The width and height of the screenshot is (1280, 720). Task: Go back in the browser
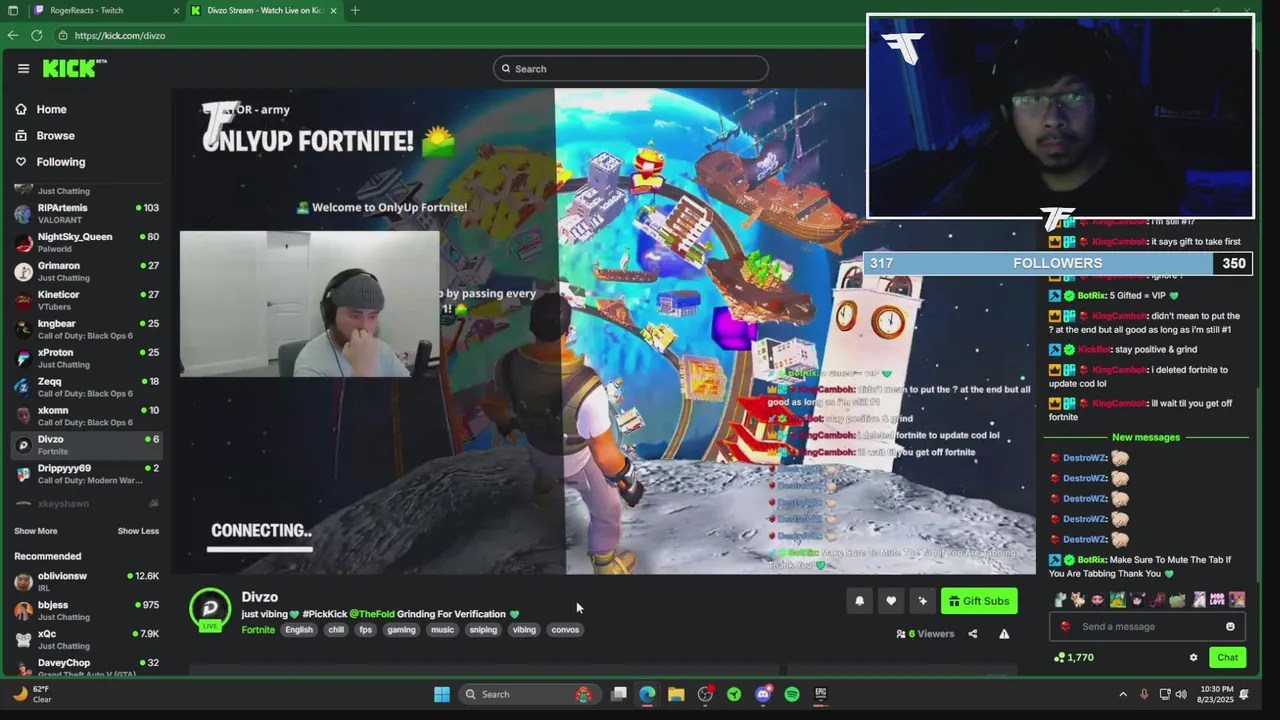[x=13, y=35]
